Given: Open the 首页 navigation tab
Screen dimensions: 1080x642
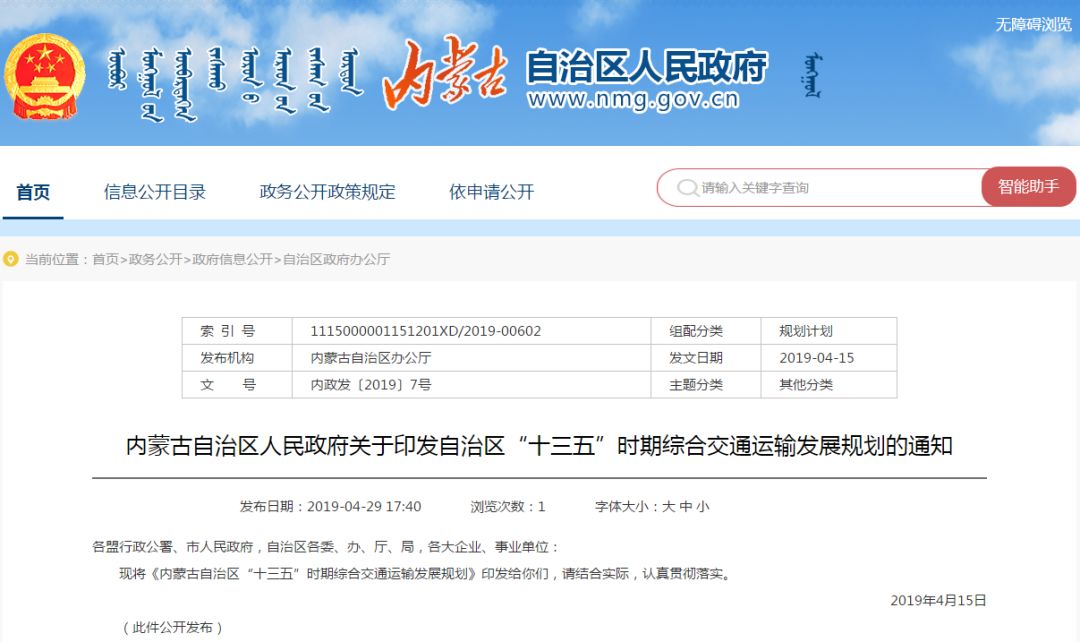Looking at the screenshot, I should coord(33,192).
